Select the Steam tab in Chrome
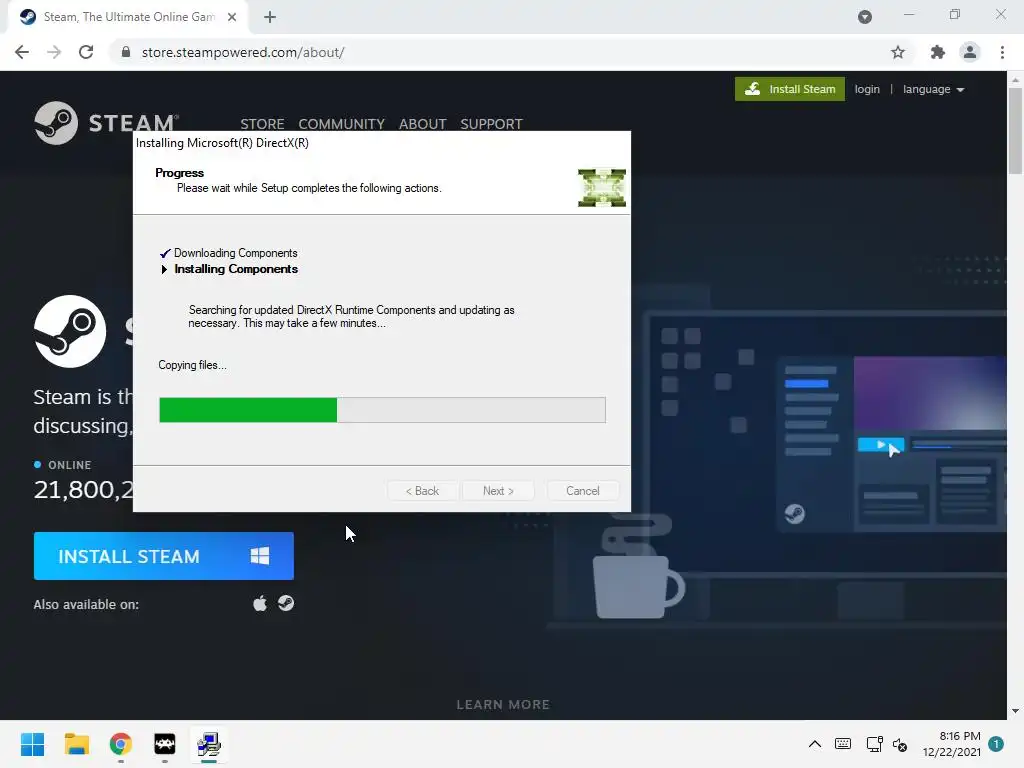The width and height of the screenshot is (1024, 768). [128, 17]
